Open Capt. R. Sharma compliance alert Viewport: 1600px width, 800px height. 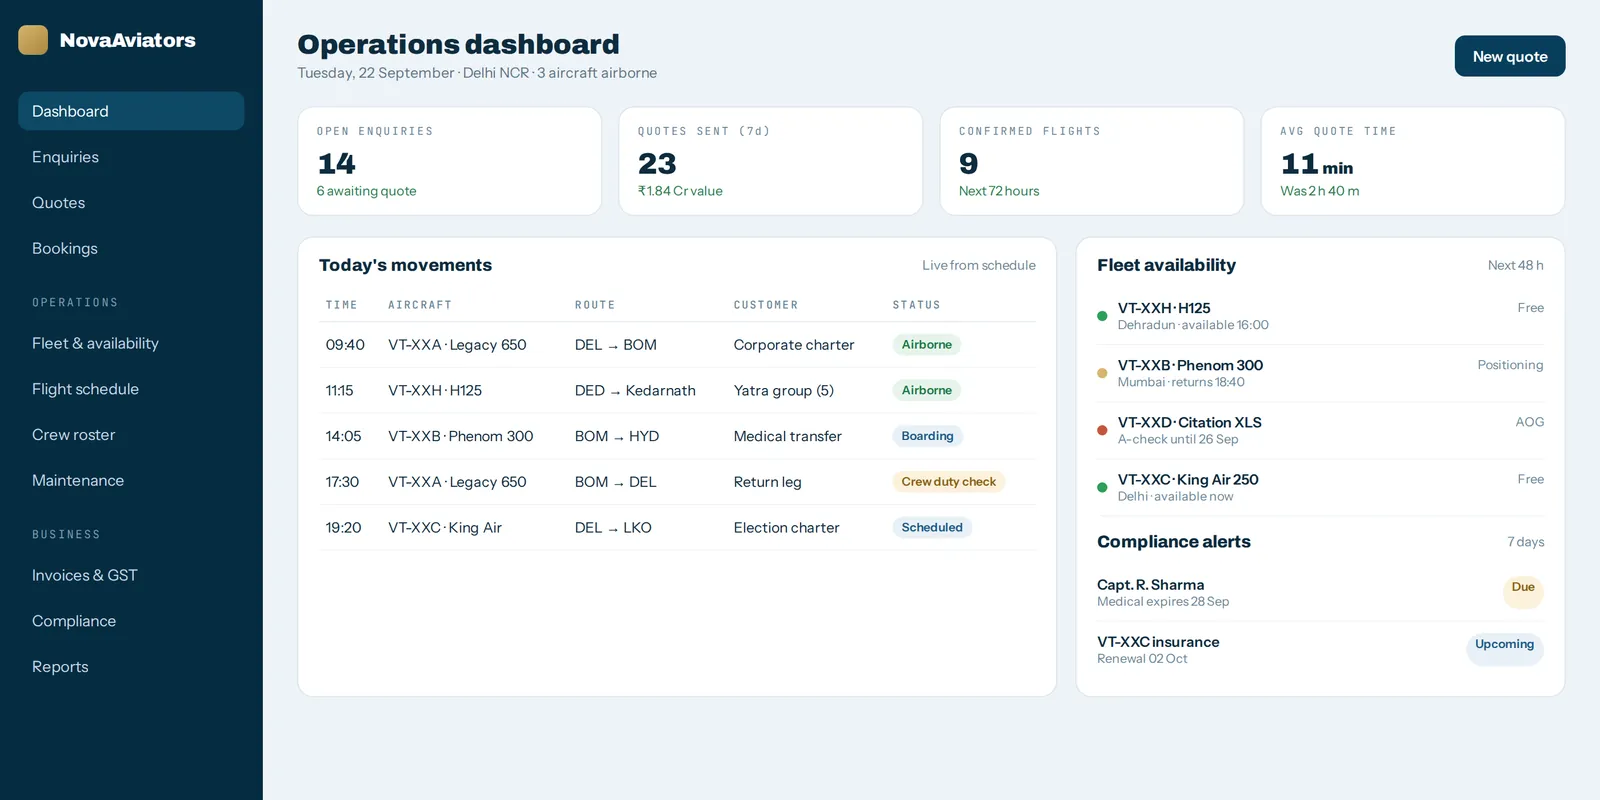[1320, 593]
